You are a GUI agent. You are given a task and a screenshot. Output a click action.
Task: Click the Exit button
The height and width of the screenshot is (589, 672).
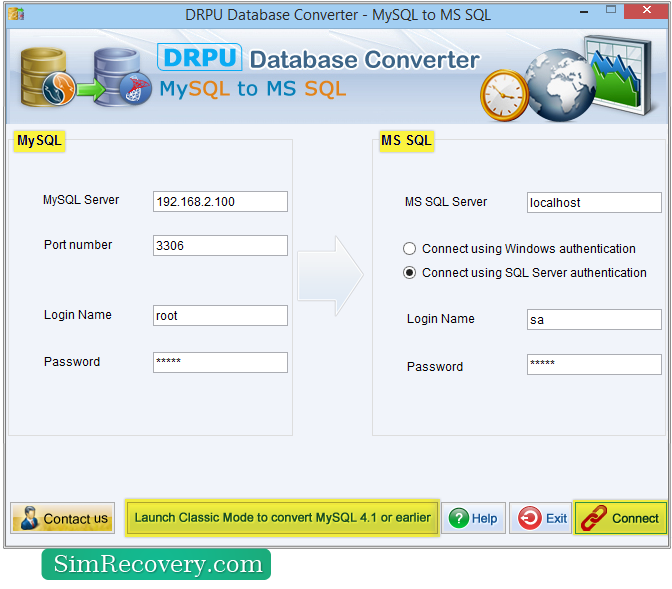click(x=541, y=518)
